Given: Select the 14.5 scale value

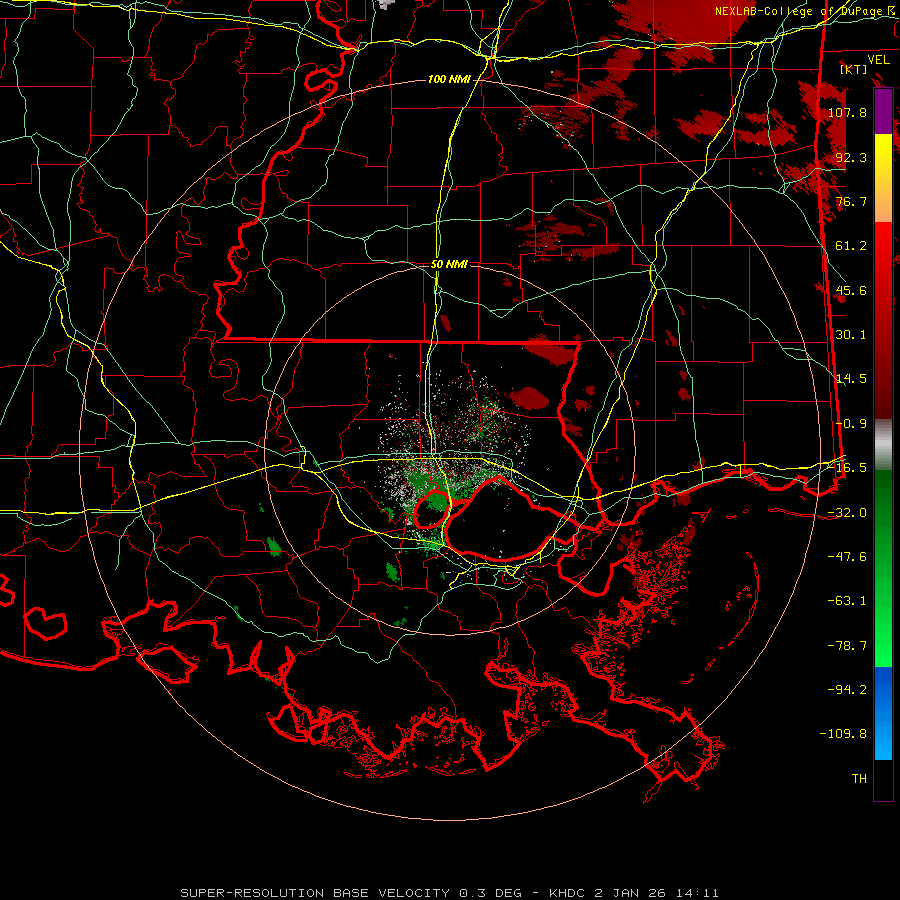Looking at the screenshot, I should (x=851, y=379).
